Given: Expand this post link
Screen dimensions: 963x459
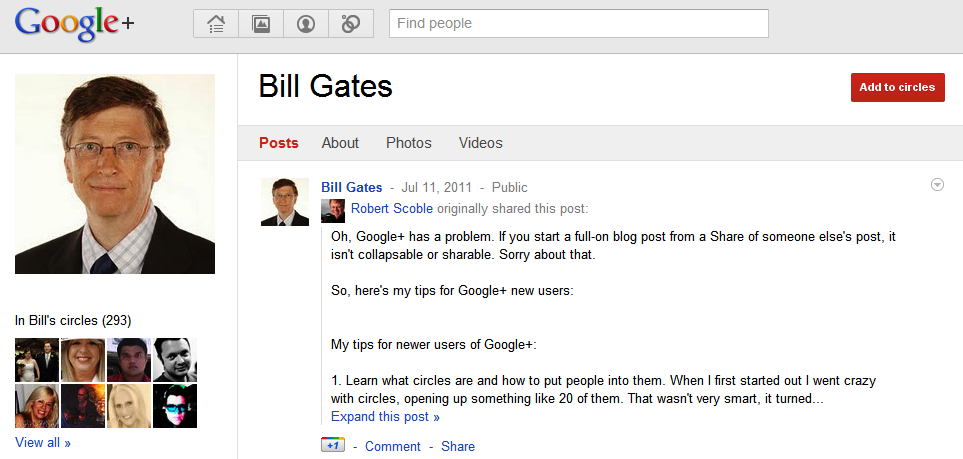Looking at the screenshot, I should 385,417.
